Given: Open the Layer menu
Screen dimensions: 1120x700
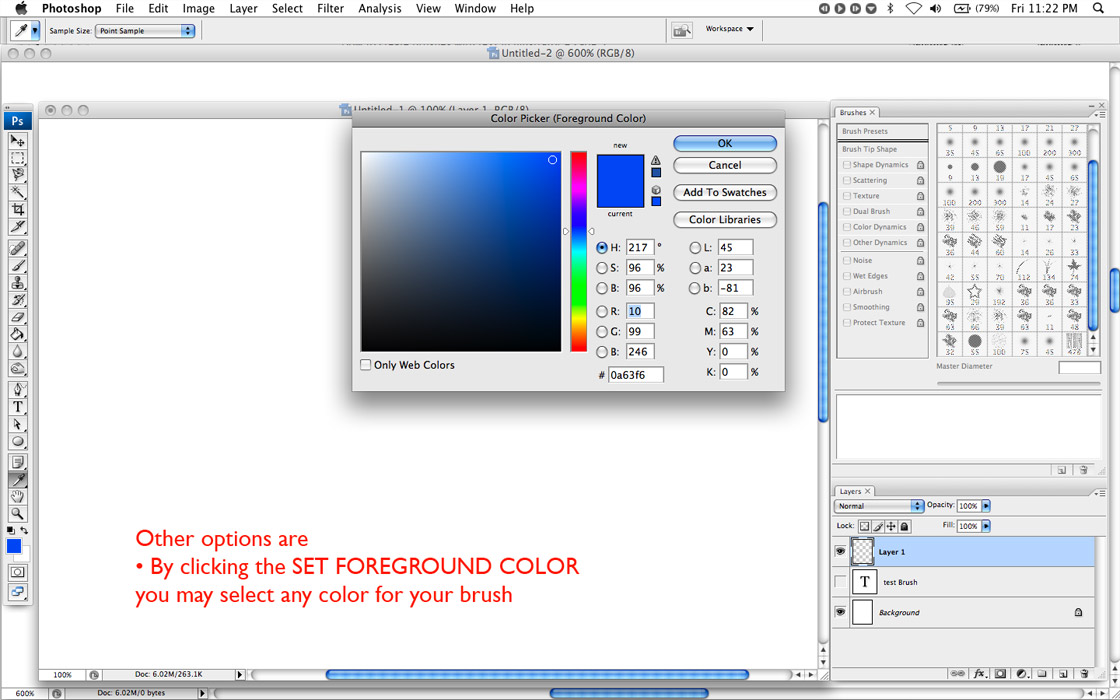Looking at the screenshot, I should tap(244, 9).
